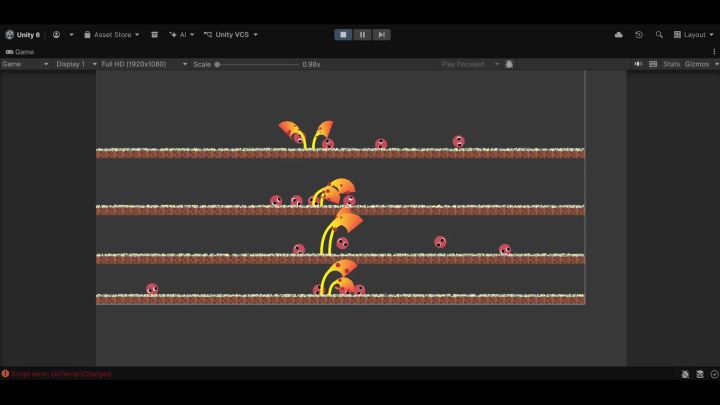Click the 0.98x scale value

(311, 64)
